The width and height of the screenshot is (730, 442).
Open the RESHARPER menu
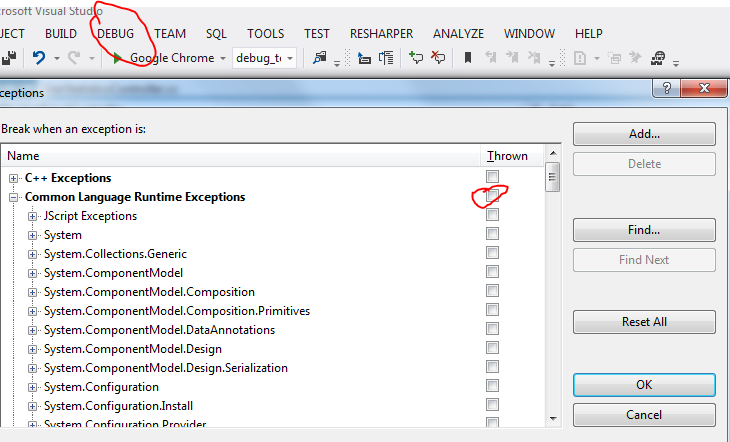[381, 33]
